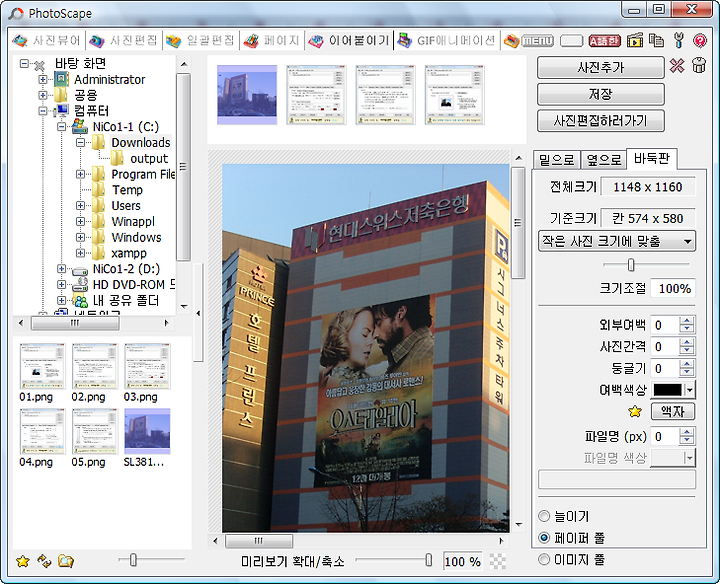Open the 작은 사진 크기에 맞춤 dropdown

pyautogui.click(x=617, y=241)
